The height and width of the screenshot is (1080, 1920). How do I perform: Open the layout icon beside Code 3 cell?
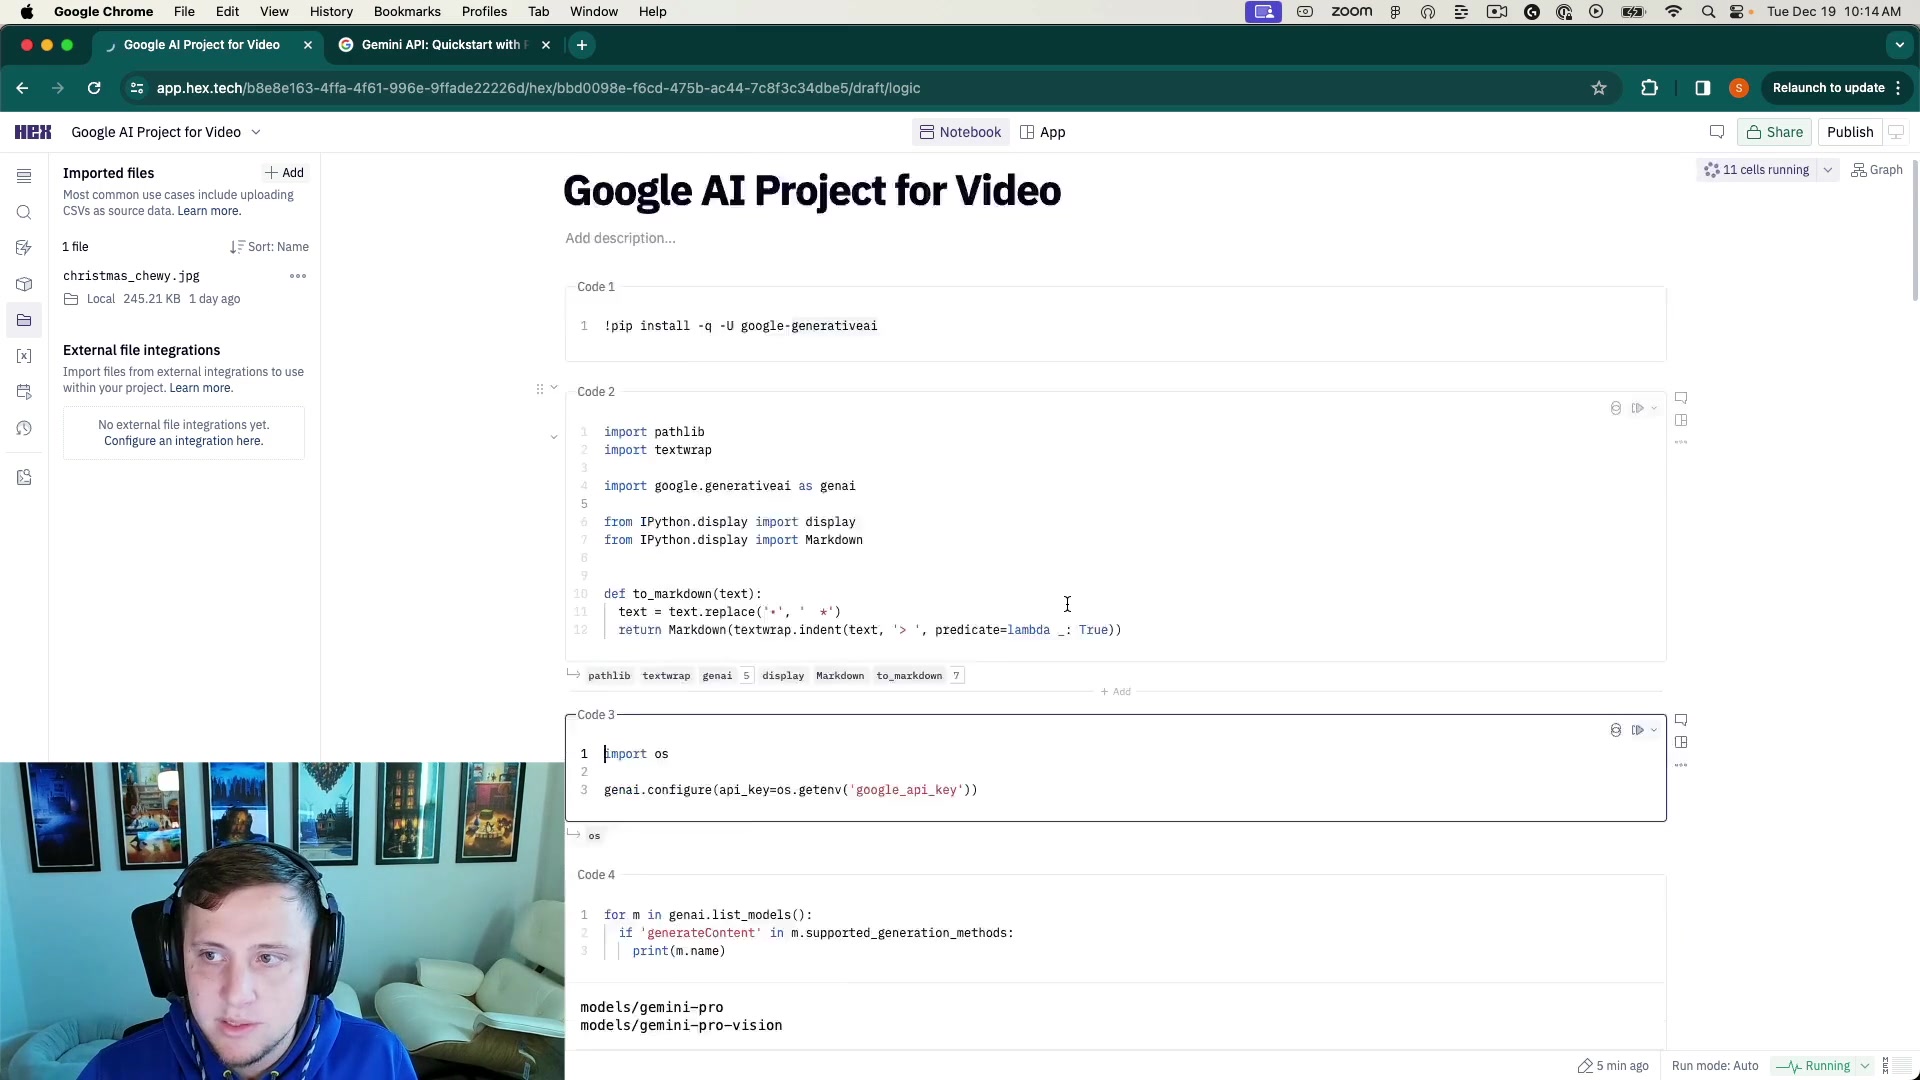(1681, 742)
